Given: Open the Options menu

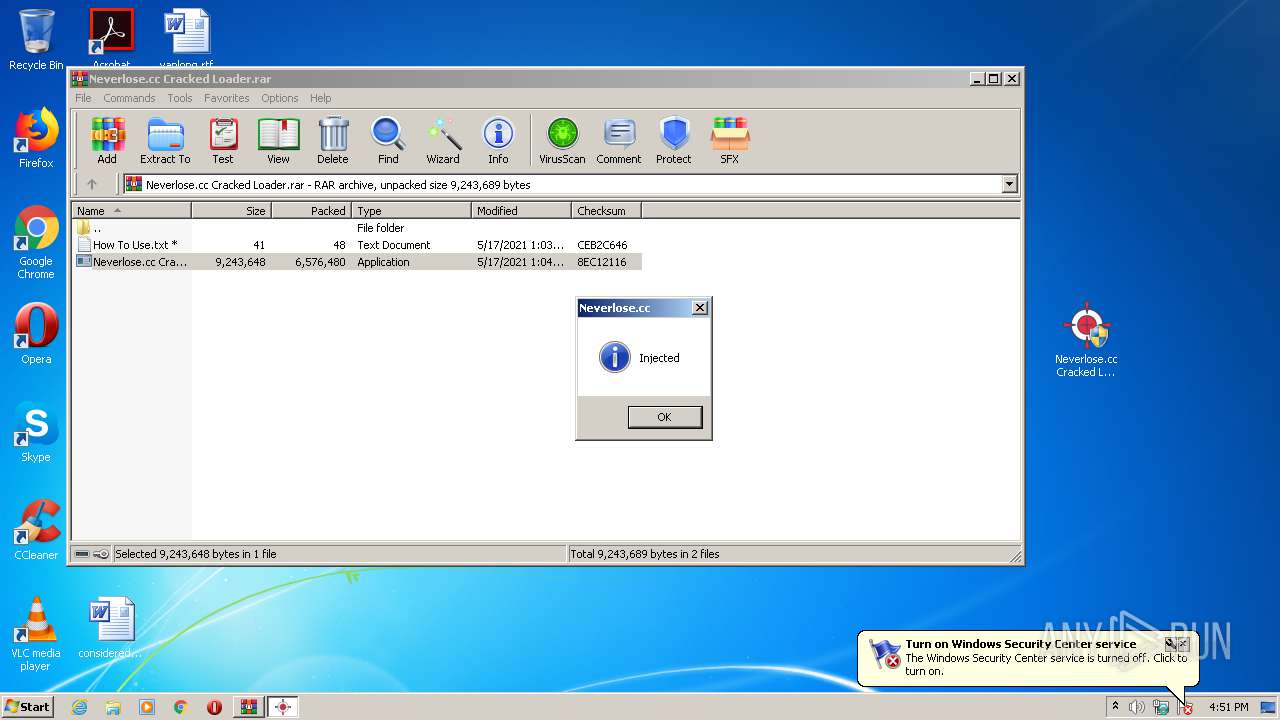Looking at the screenshot, I should 280,98.
